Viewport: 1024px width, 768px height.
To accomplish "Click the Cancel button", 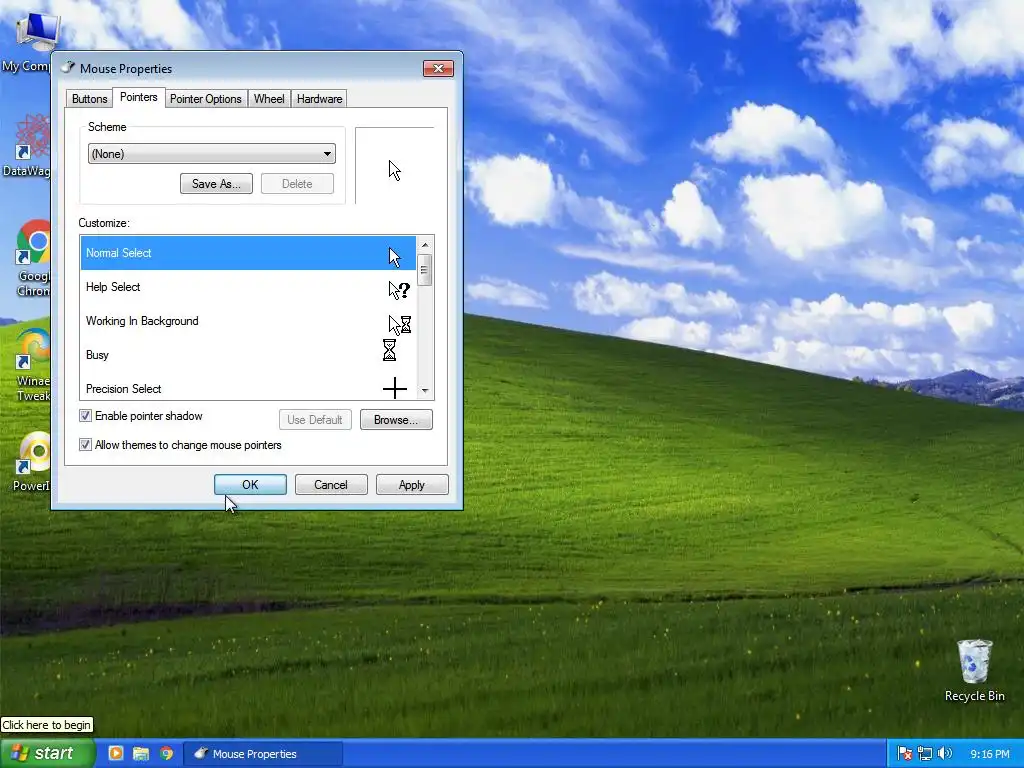I will click(x=331, y=485).
